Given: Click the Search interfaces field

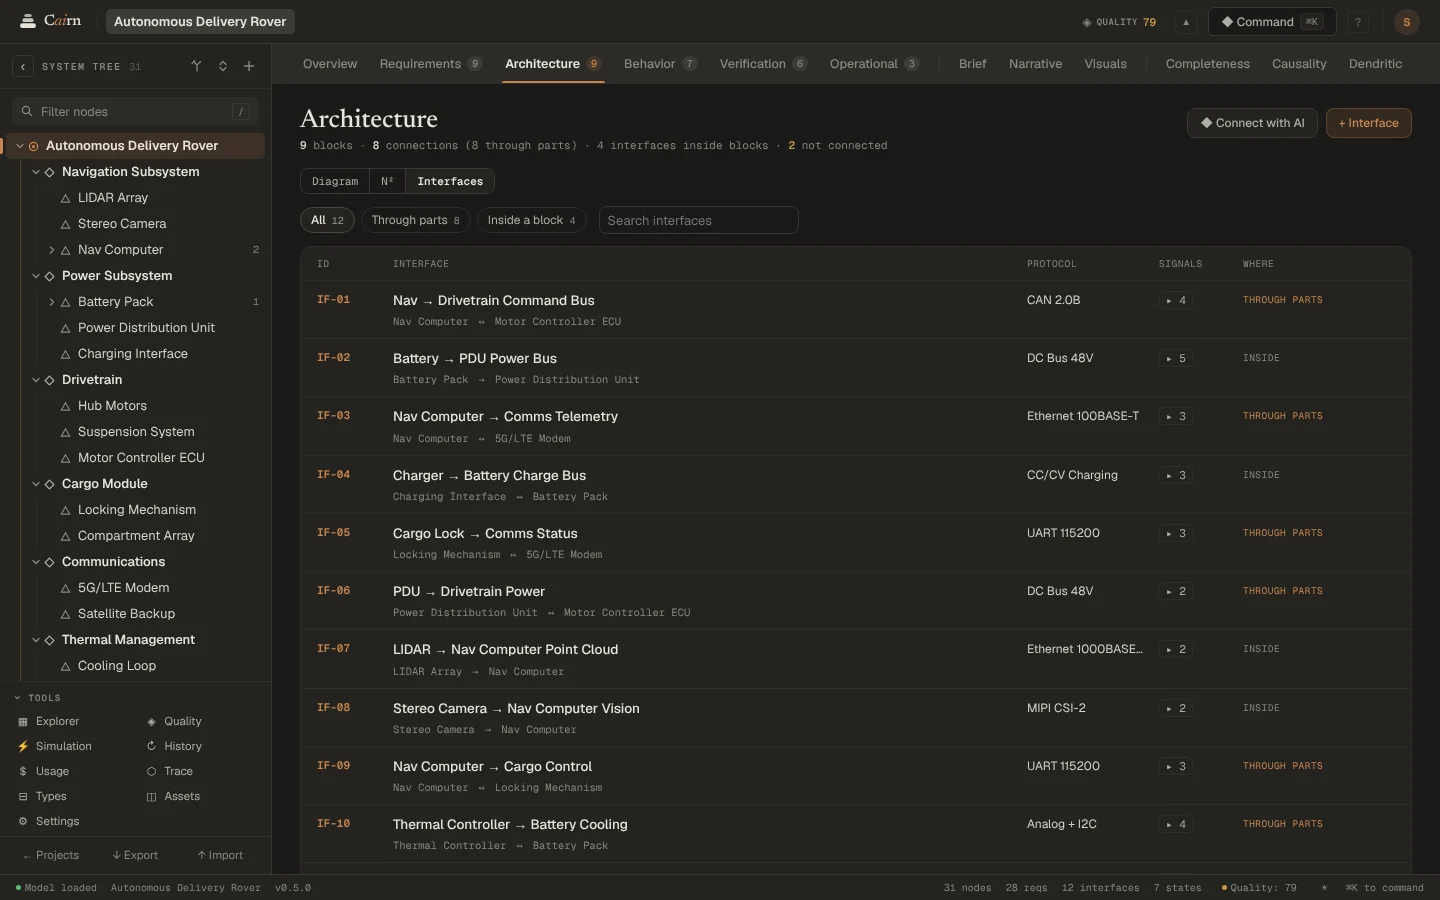Looking at the screenshot, I should [x=698, y=220].
